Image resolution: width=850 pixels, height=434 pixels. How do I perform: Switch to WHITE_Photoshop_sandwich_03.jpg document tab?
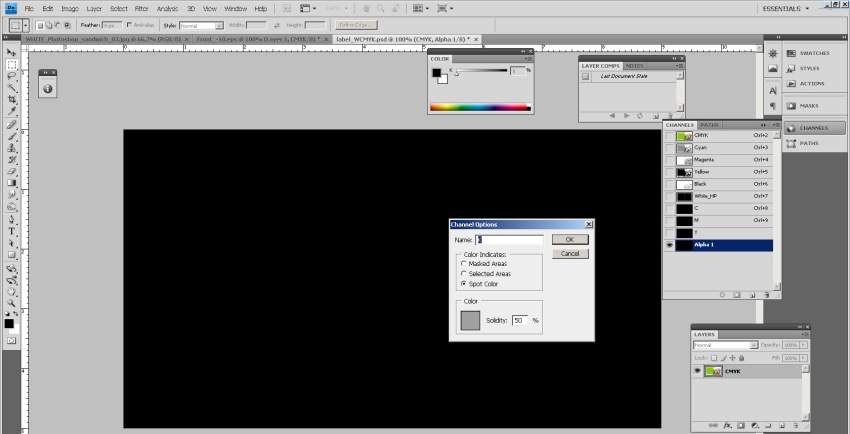point(106,40)
